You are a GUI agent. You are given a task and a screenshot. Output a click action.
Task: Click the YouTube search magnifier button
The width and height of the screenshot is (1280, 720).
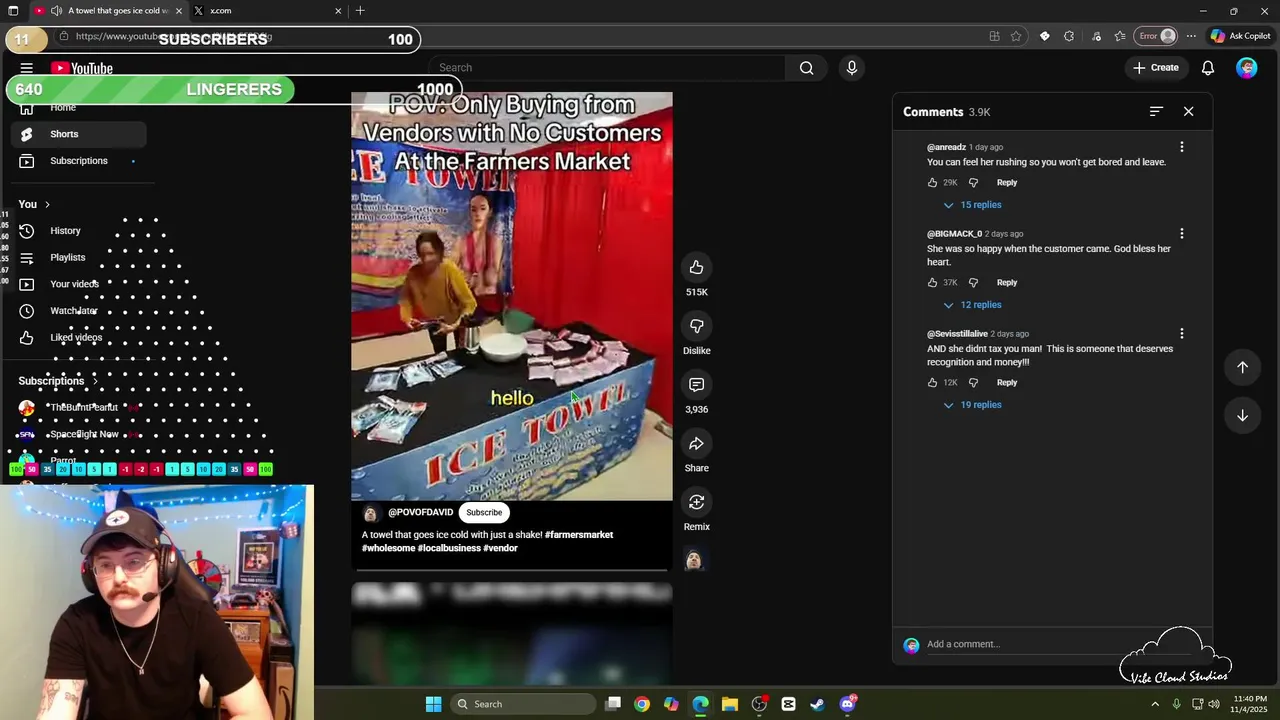806,68
